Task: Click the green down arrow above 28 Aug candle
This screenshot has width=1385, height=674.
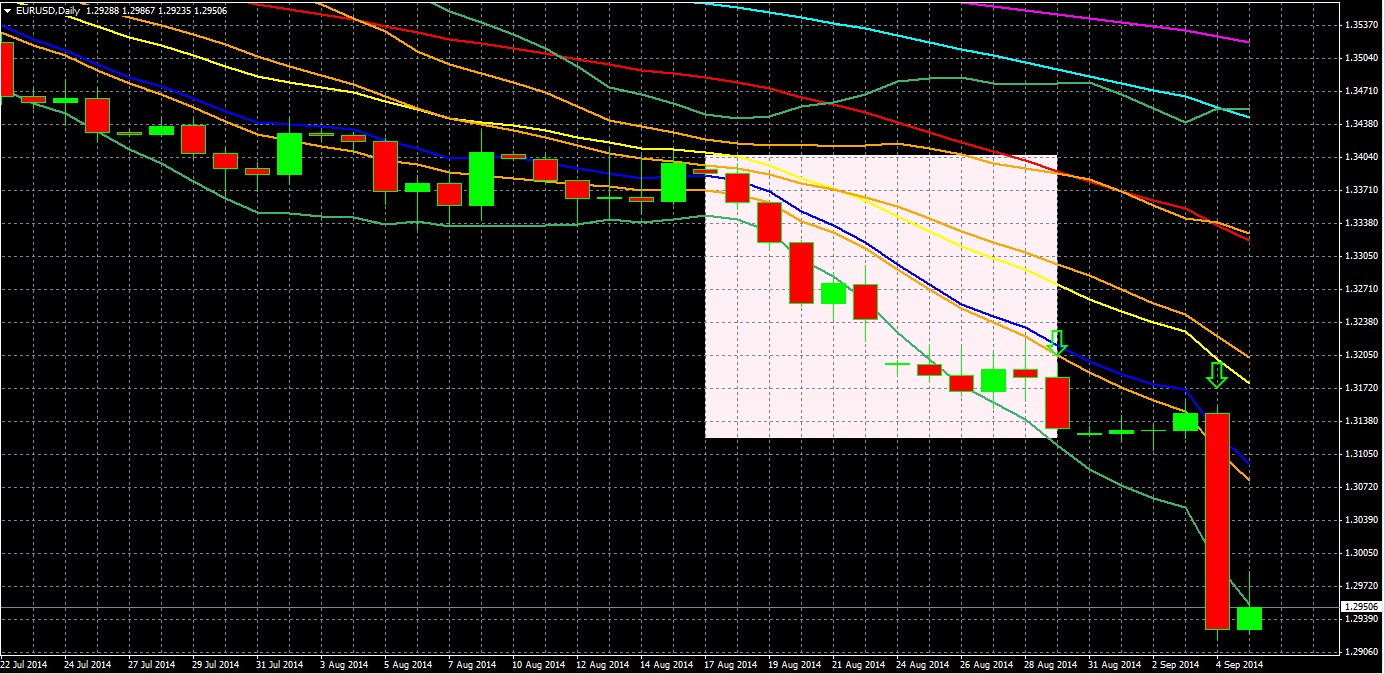Action: (x=1058, y=343)
